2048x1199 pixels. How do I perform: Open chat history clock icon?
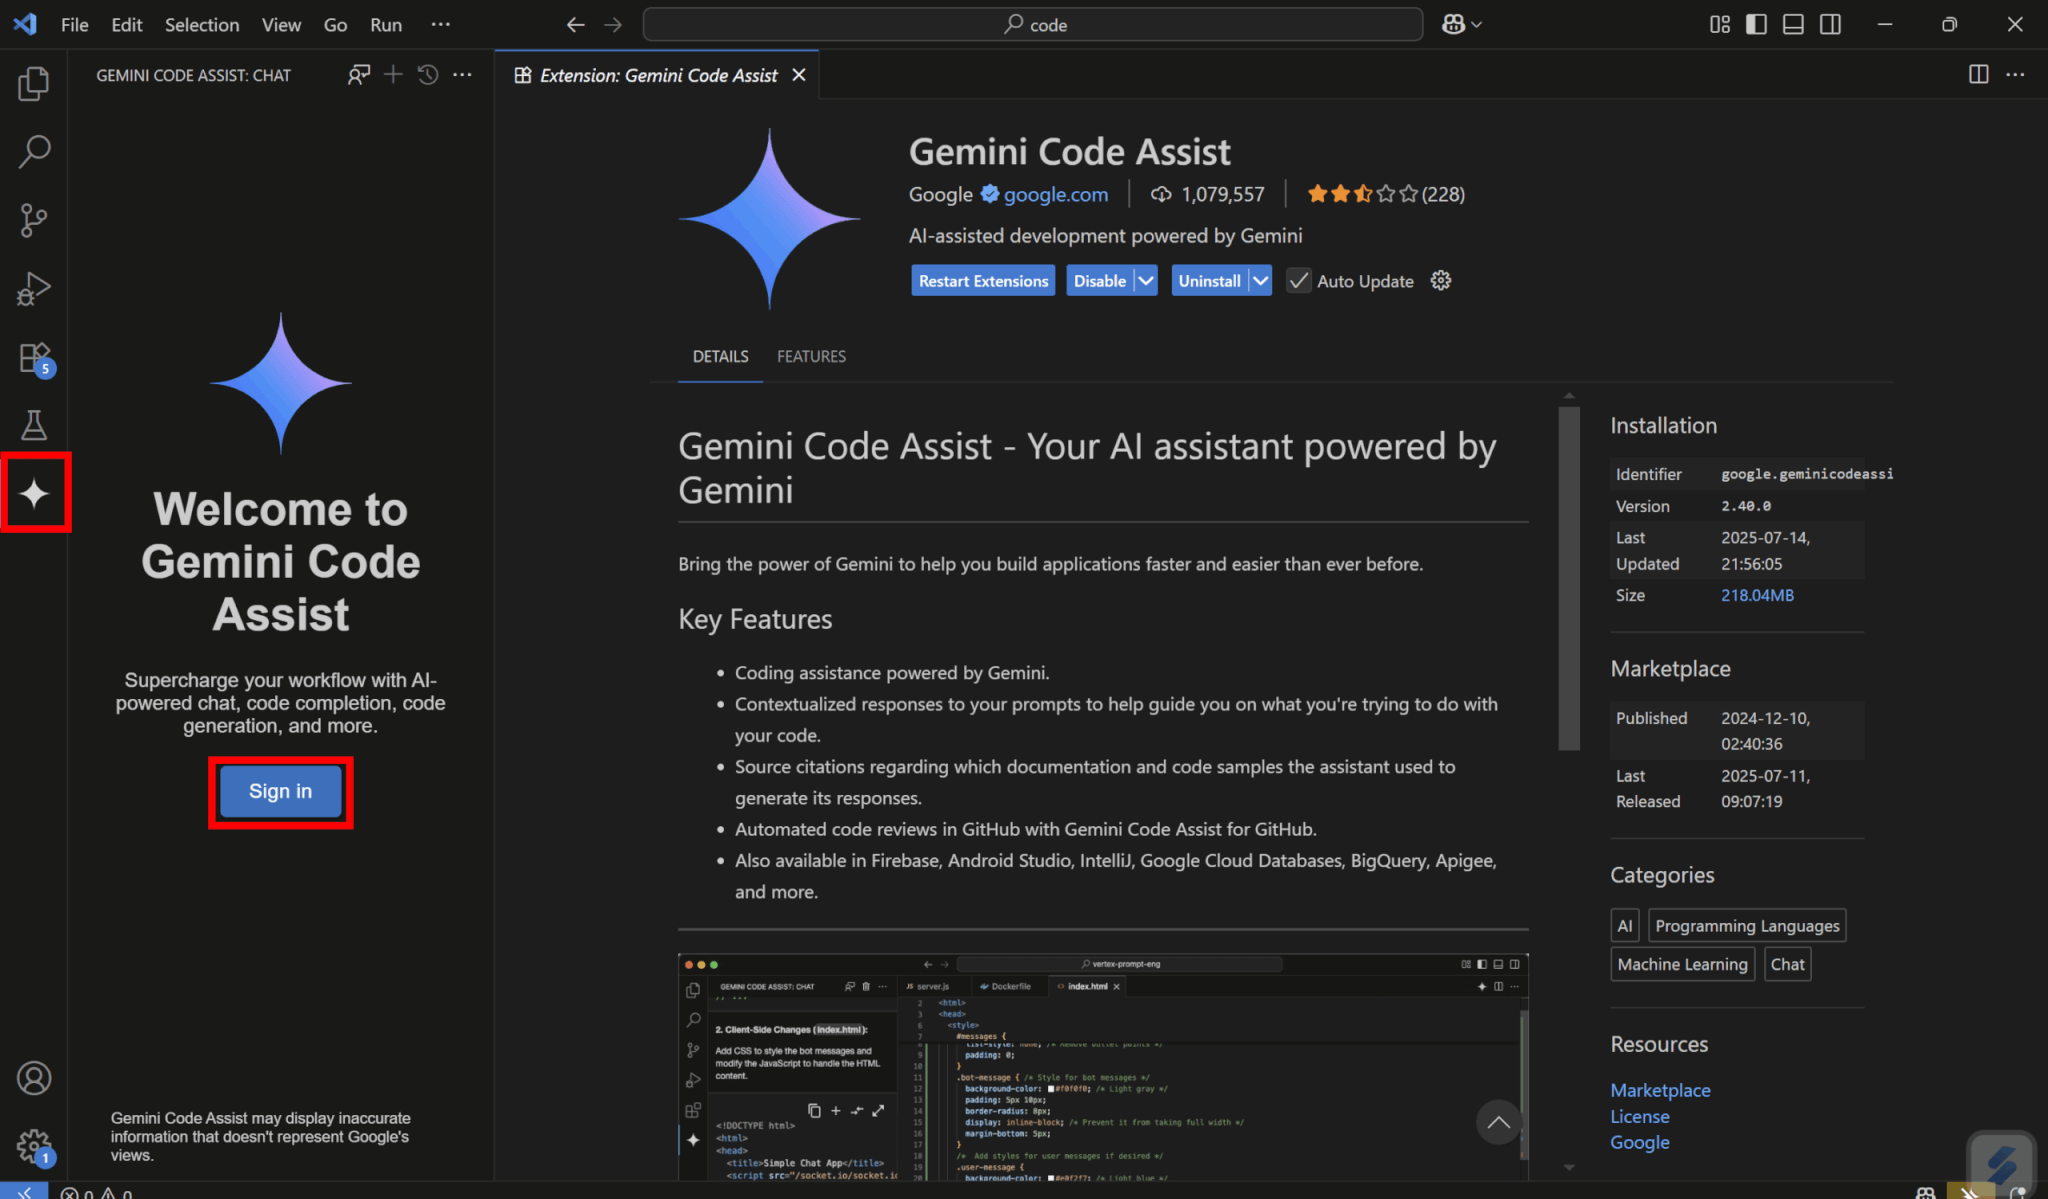[428, 75]
